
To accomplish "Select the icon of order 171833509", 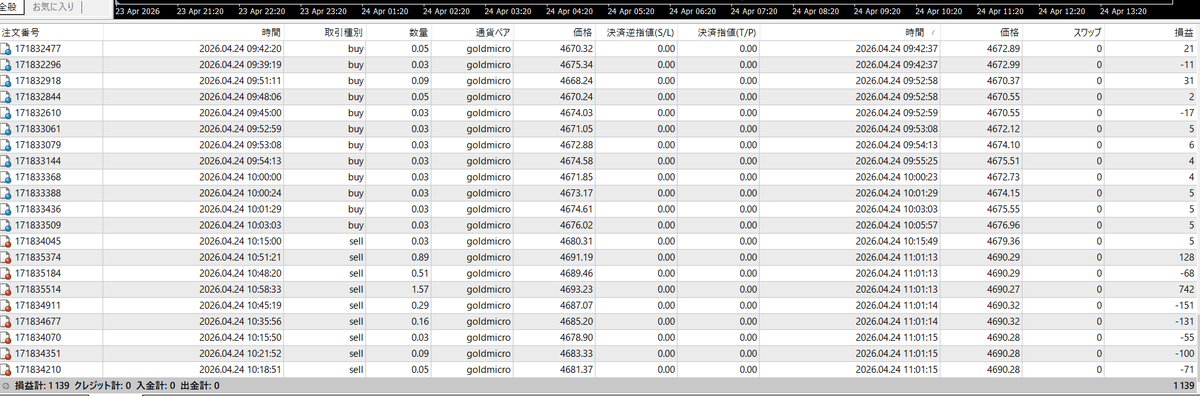I will (x=6, y=225).
